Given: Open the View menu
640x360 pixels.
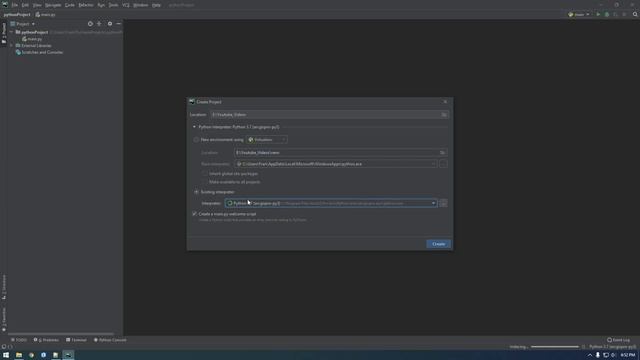Looking at the screenshot, I should pos(37,5).
